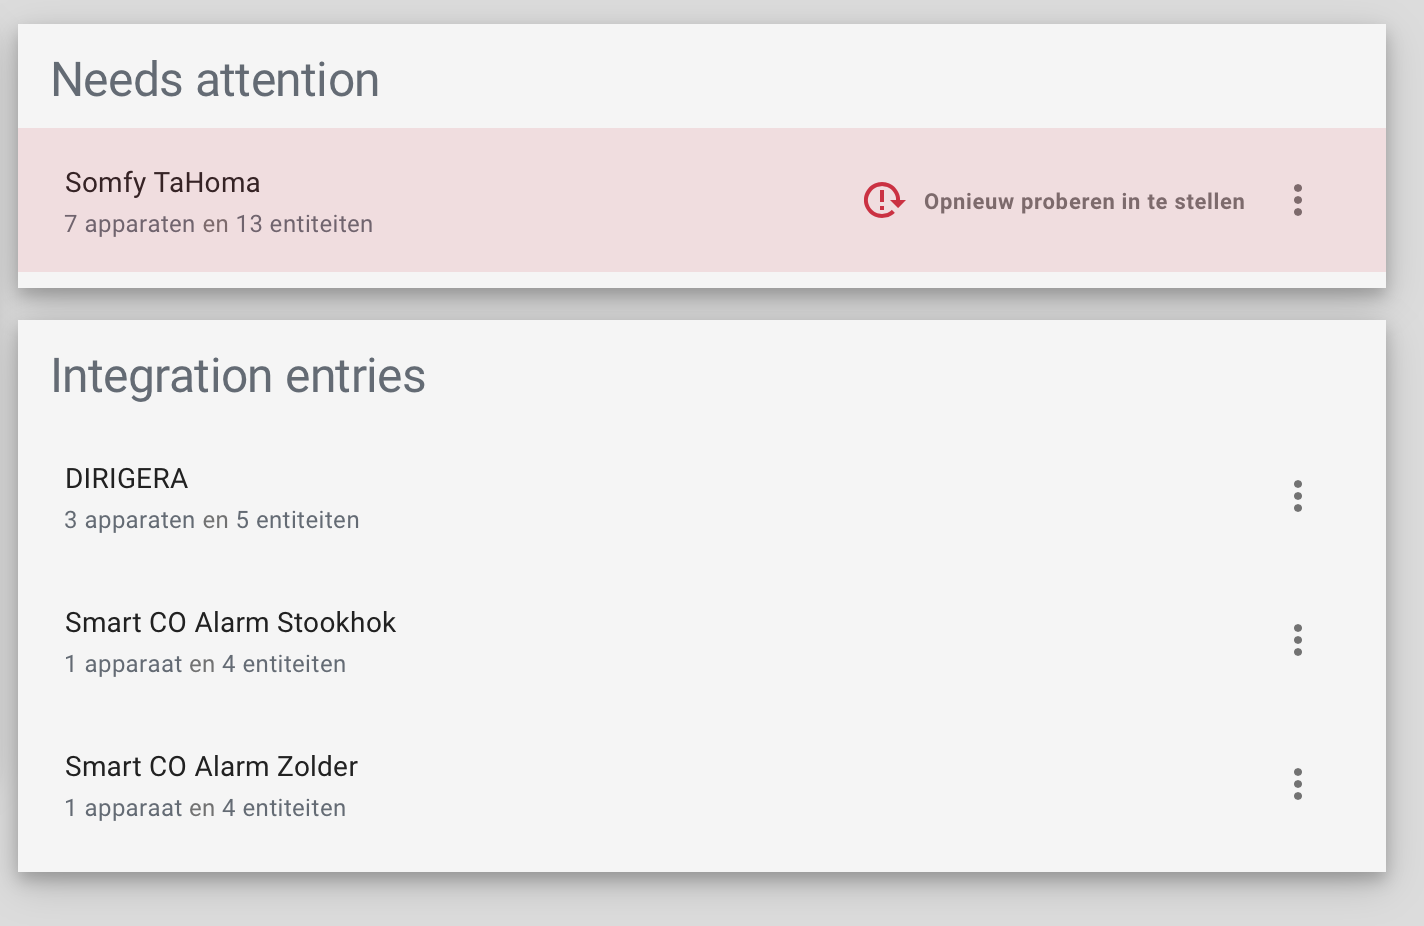Click the three-dot icon in the Needs attention row
The width and height of the screenshot is (1424, 926).
click(x=1297, y=201)
